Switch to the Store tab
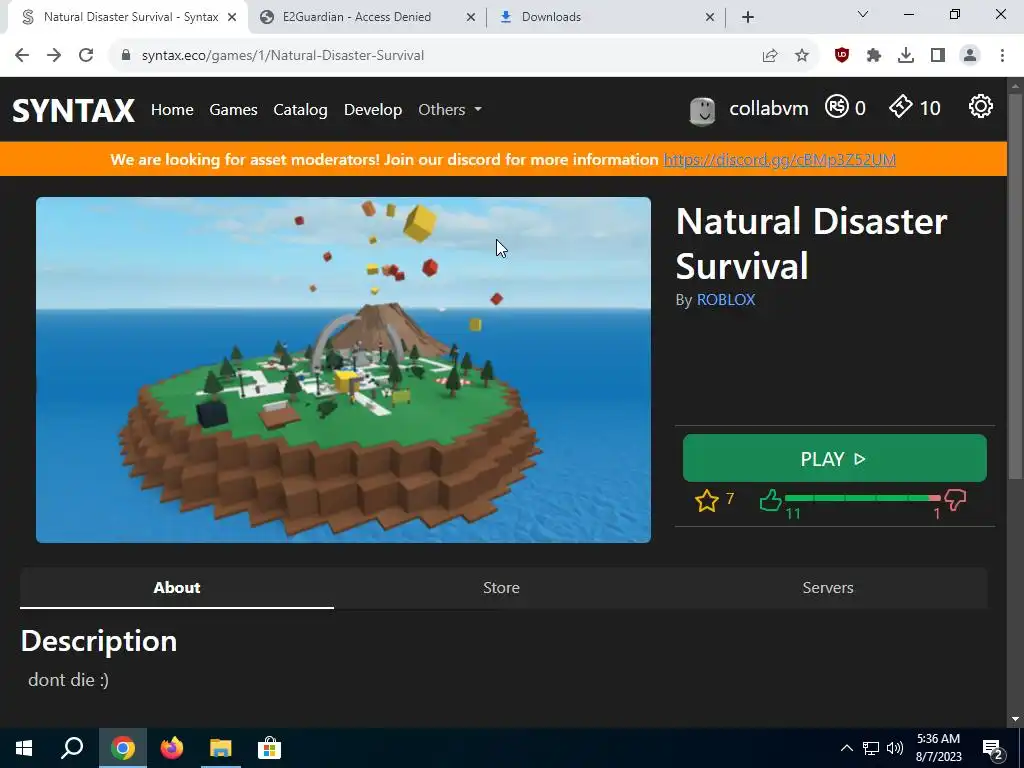 (502, 588)
